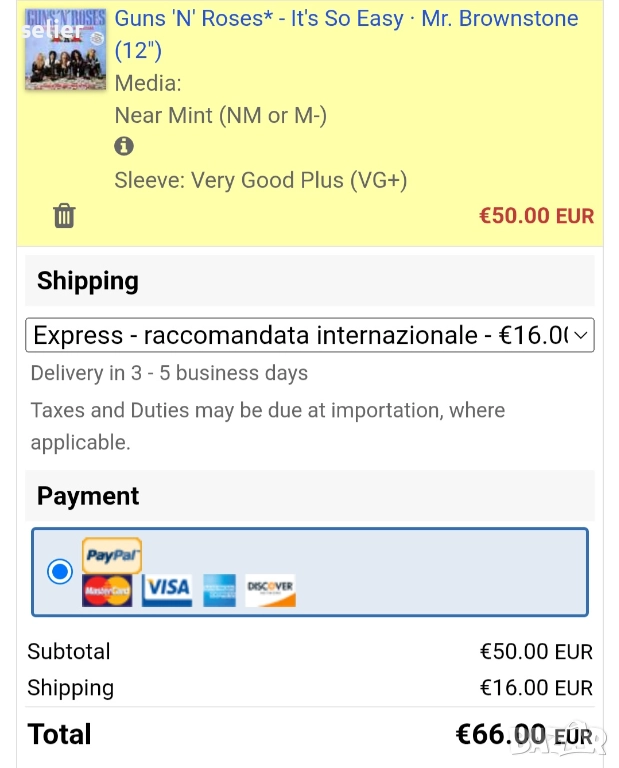Click the Discover card icon

pos(270,590)
